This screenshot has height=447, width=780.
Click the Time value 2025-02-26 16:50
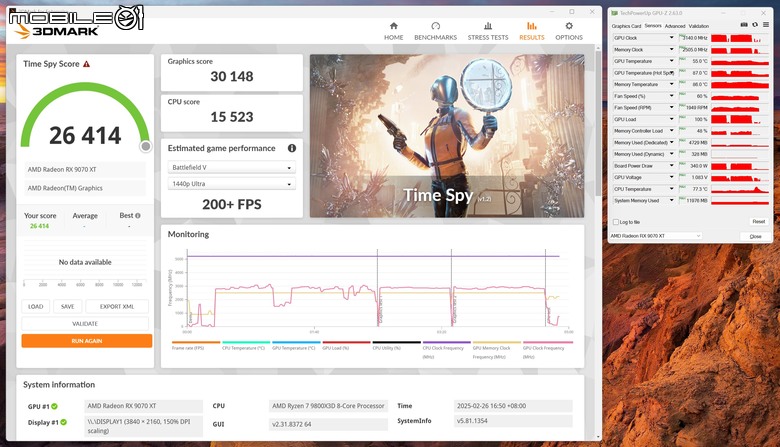coord(513,406)
